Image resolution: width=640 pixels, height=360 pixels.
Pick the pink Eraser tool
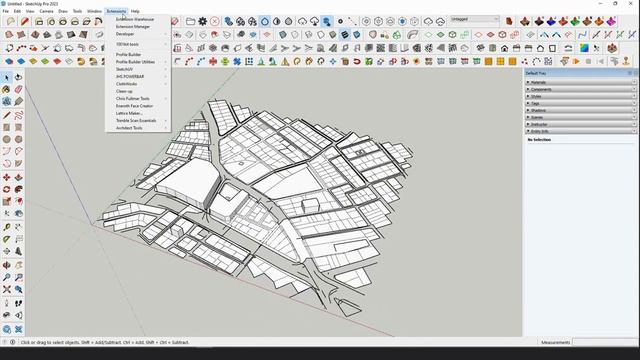18,89
